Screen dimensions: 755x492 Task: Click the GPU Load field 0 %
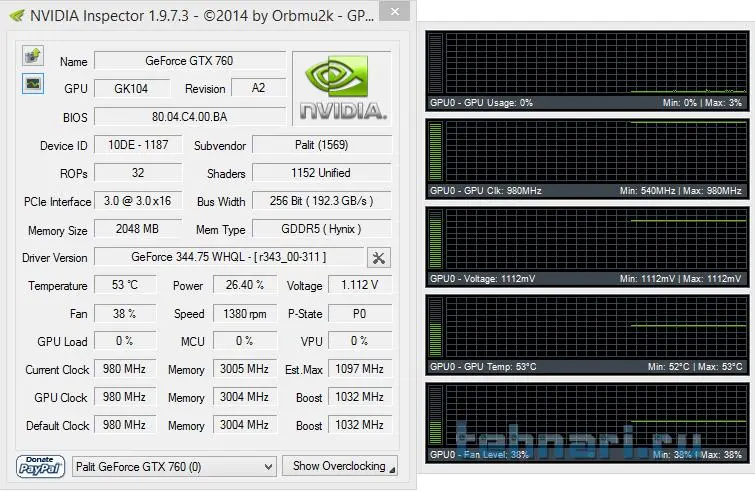pos(125,341)
